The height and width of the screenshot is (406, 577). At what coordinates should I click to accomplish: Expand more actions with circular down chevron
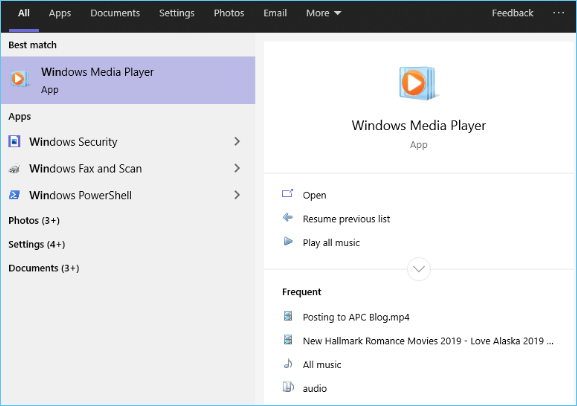[x=419, y=269]
